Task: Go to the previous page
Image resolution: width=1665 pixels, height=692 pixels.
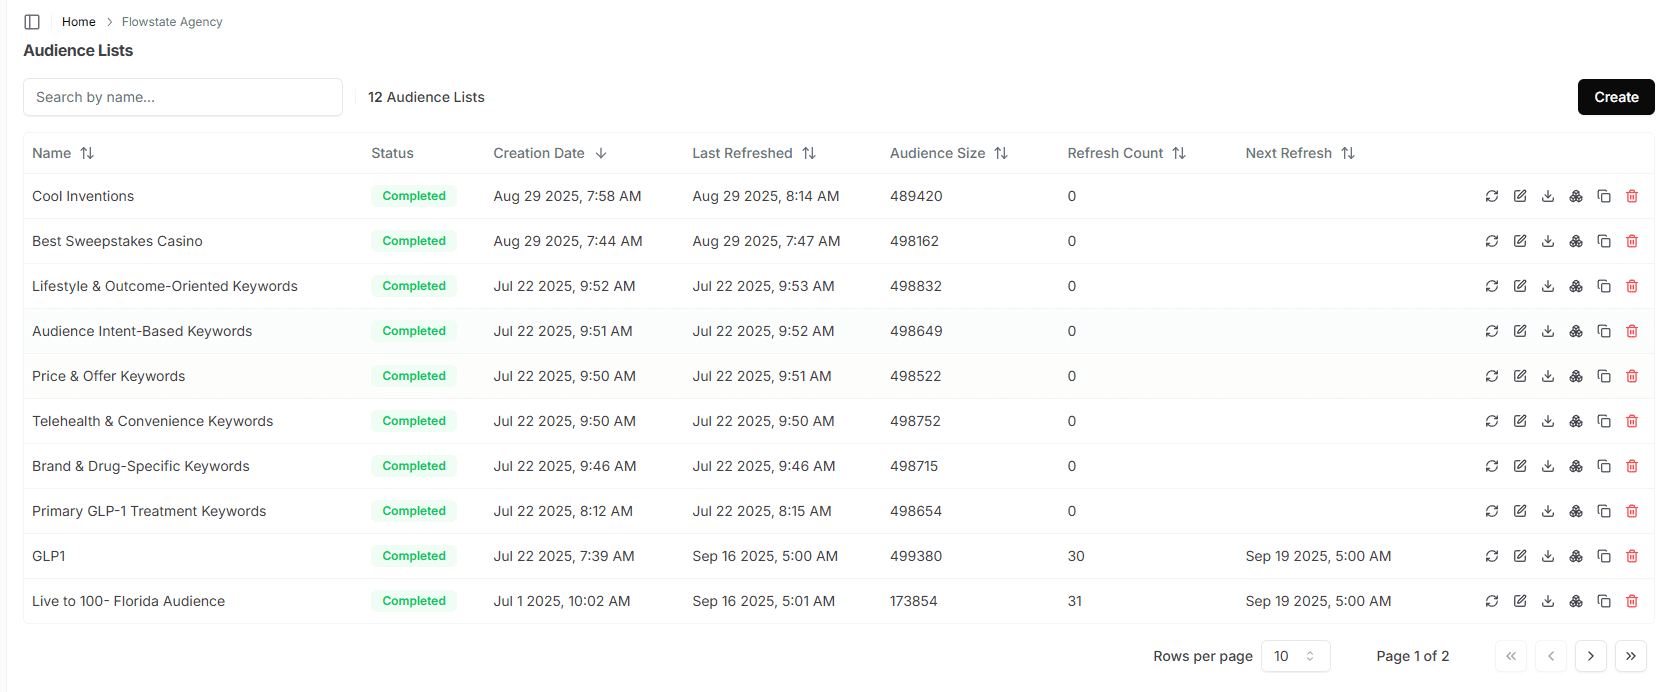Action: click(x=1551, y=656)
